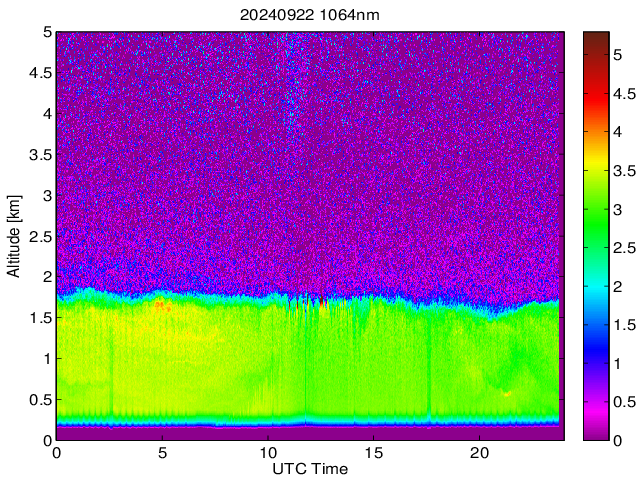The width and height of the screenshot is (640, 480).
Task: Click the "UTC Time" x-axis label
Action: [309, 468]
